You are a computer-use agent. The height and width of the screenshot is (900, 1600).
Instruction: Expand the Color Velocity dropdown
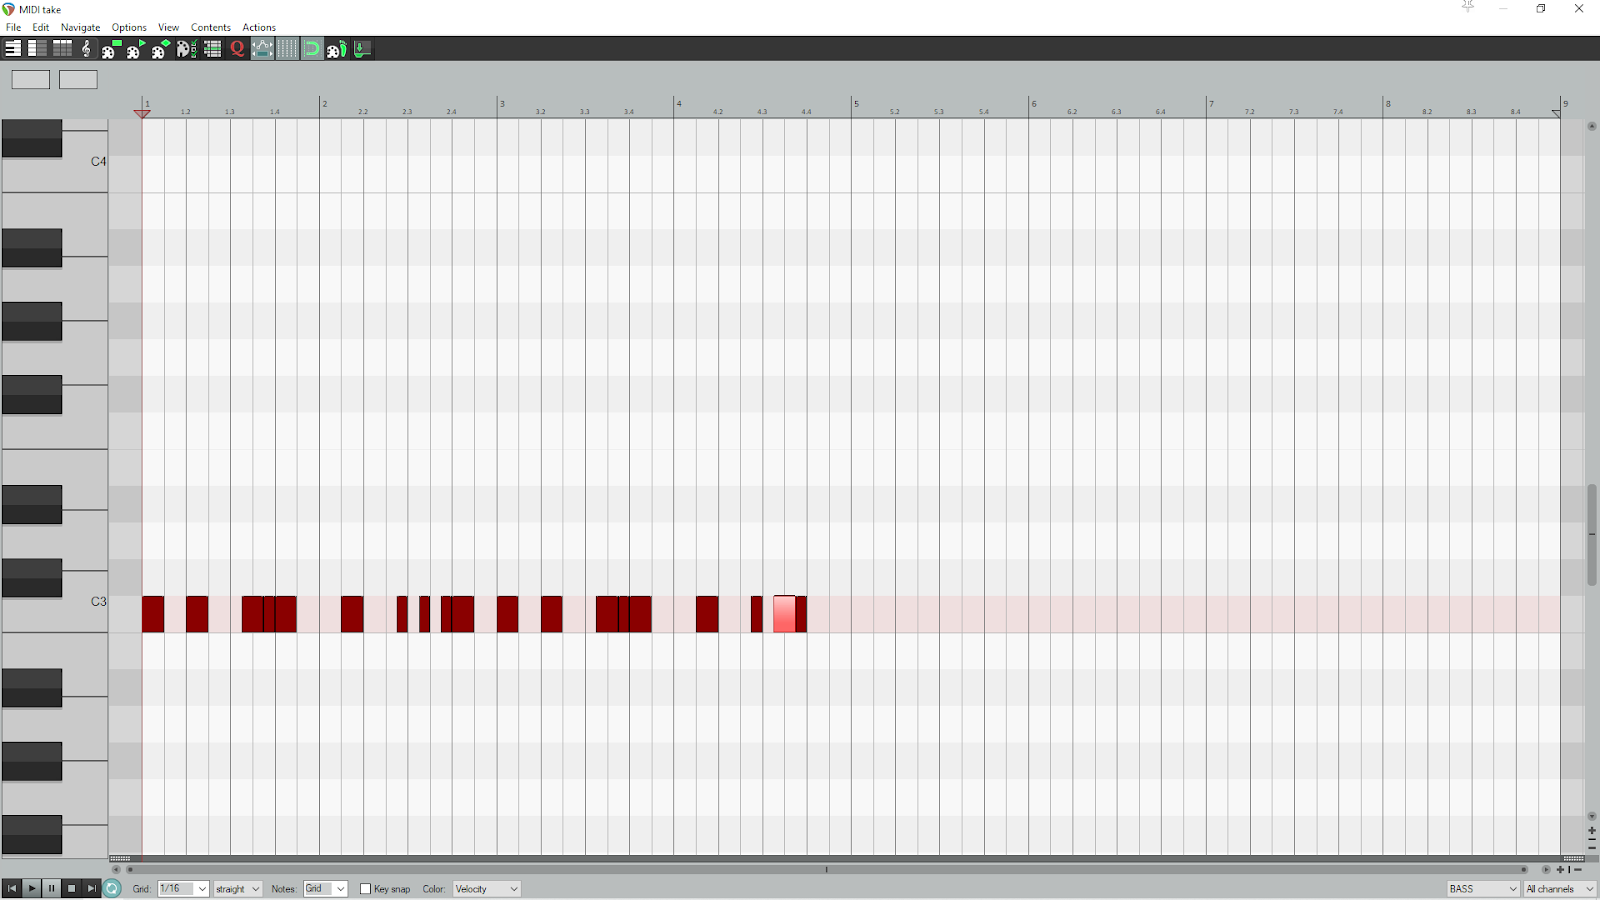click(x=487, y=889)
